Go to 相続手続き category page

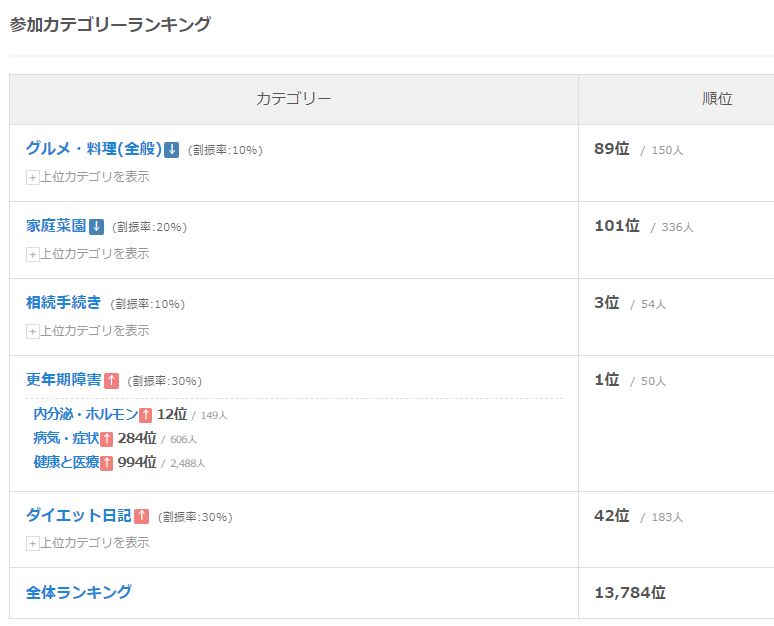[63, 303]
